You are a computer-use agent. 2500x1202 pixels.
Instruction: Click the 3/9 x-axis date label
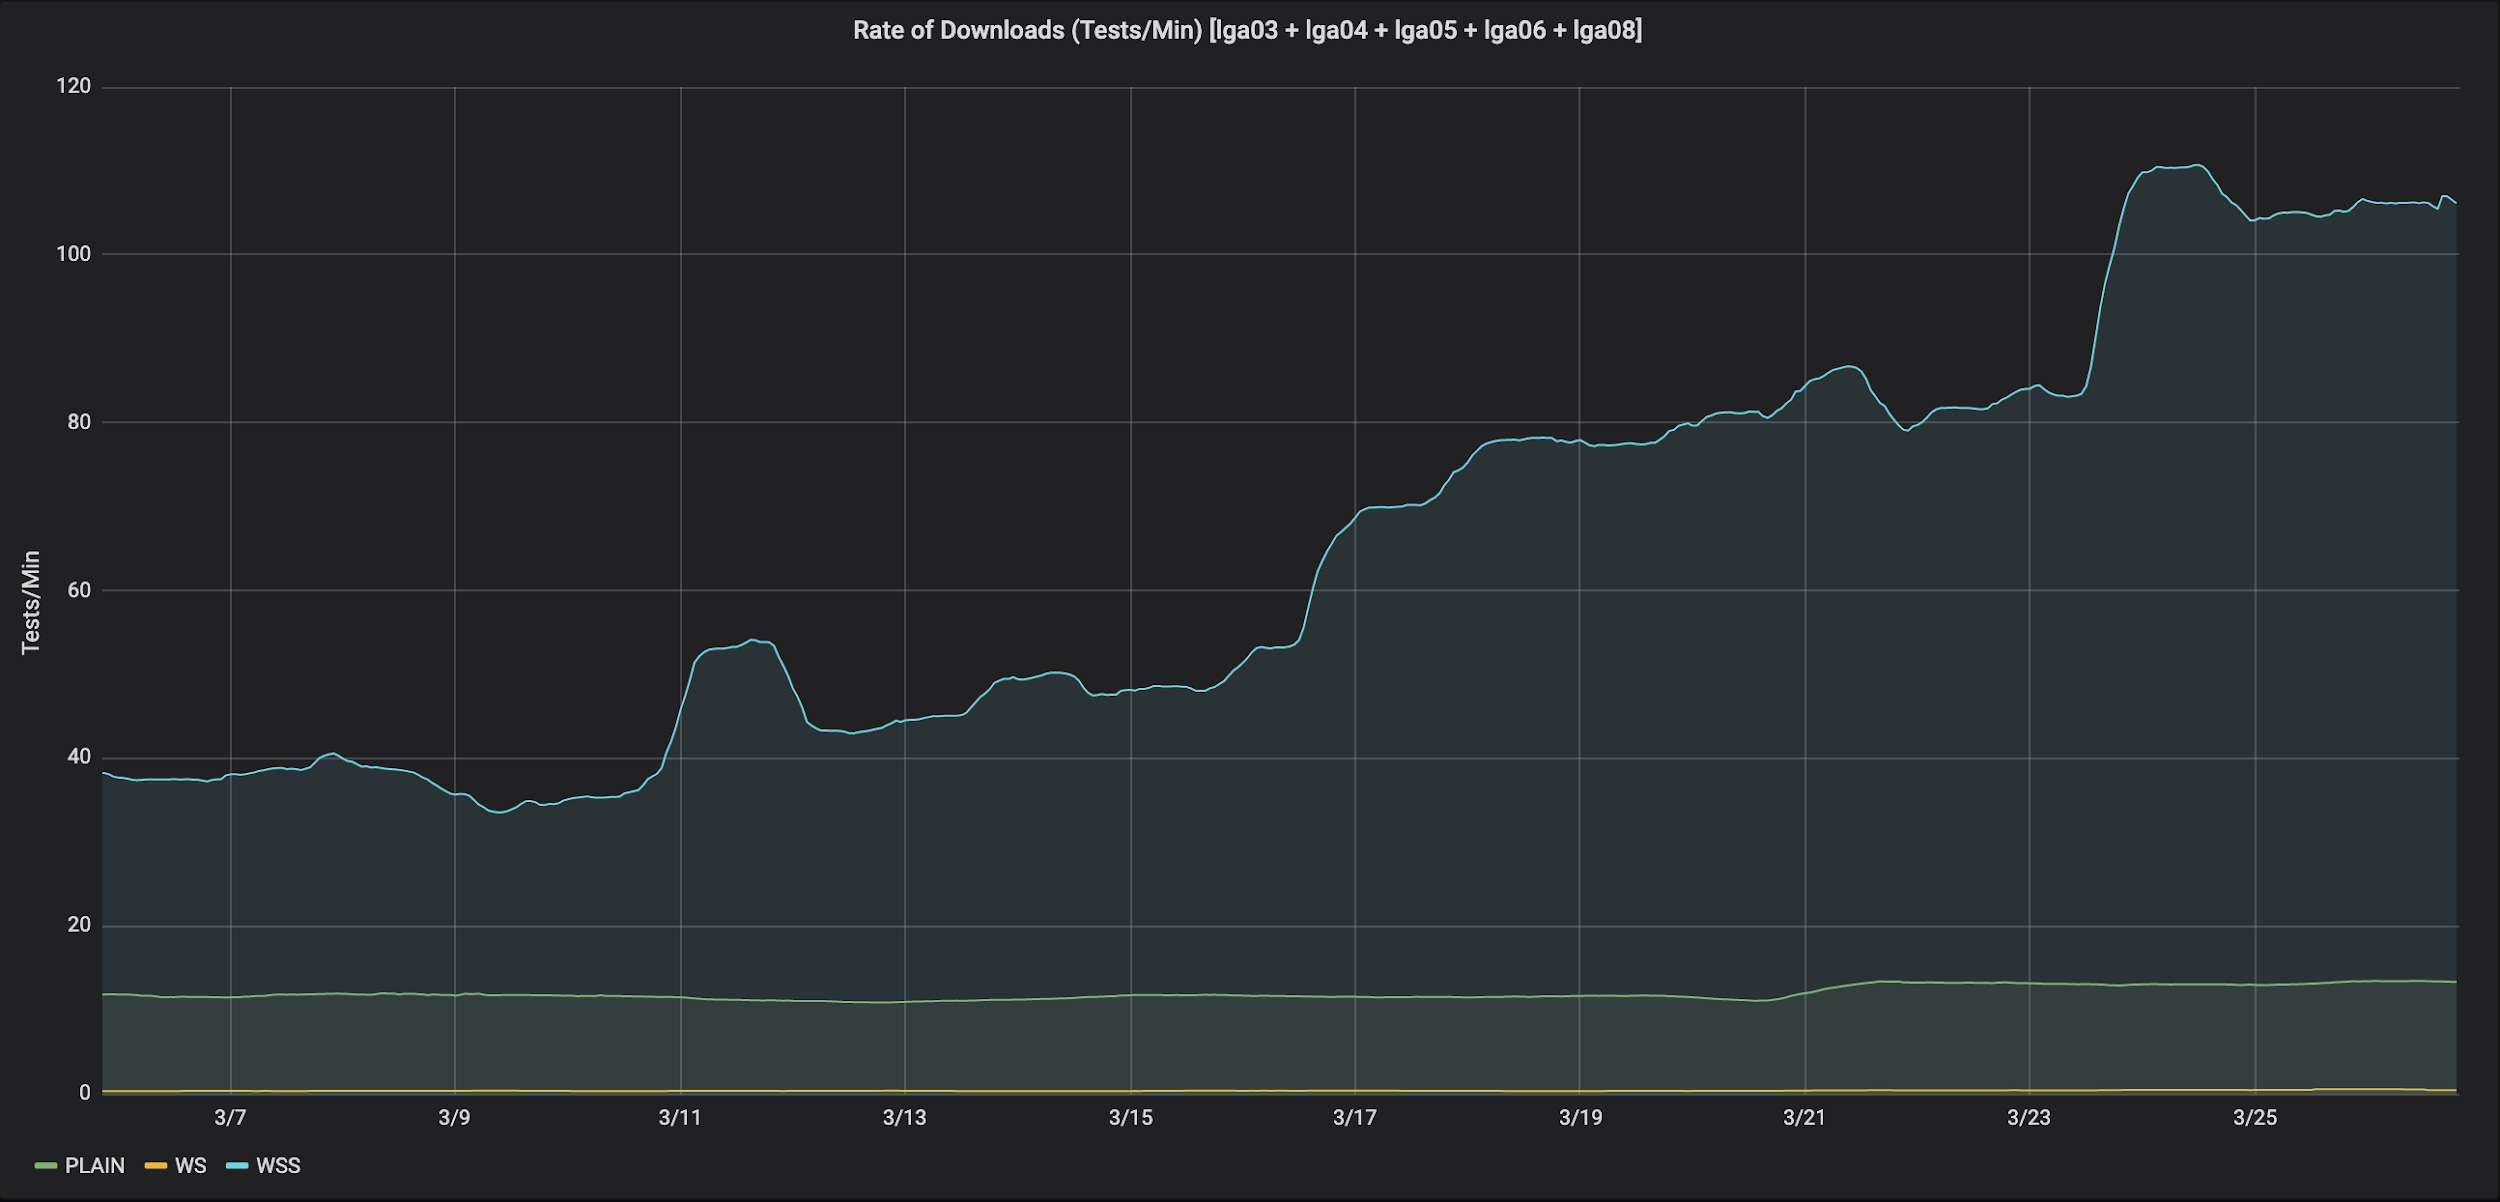pyautogui.click(x=454, y=1118)
